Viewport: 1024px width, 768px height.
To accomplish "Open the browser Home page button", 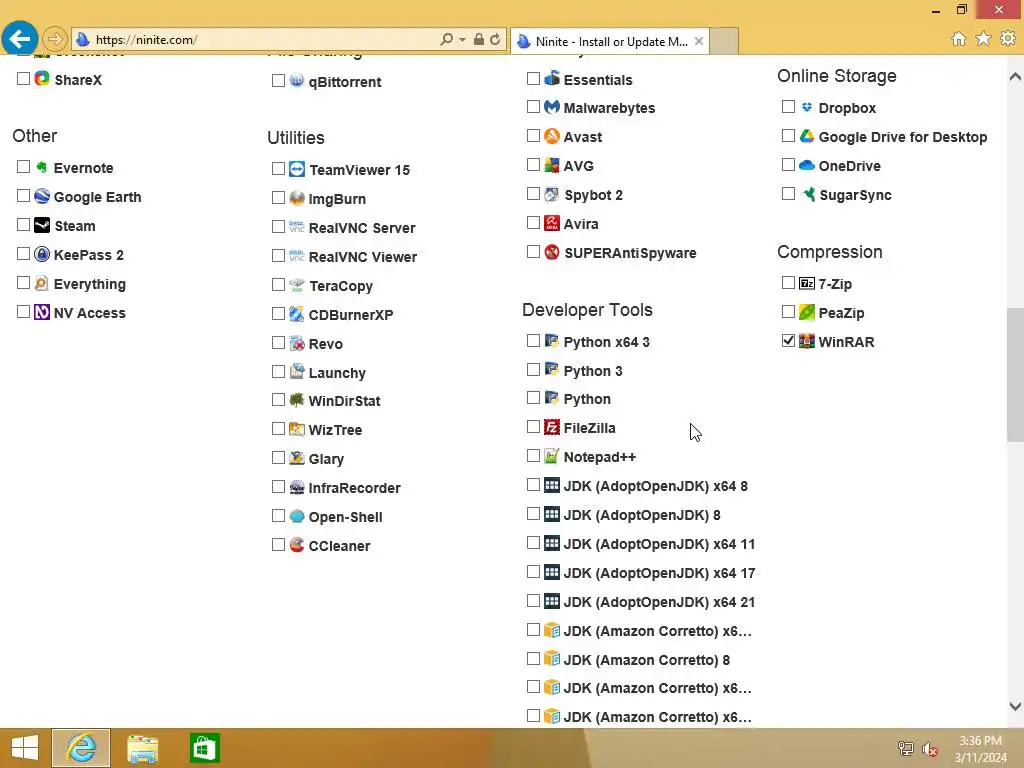I will tap(959, 39).
